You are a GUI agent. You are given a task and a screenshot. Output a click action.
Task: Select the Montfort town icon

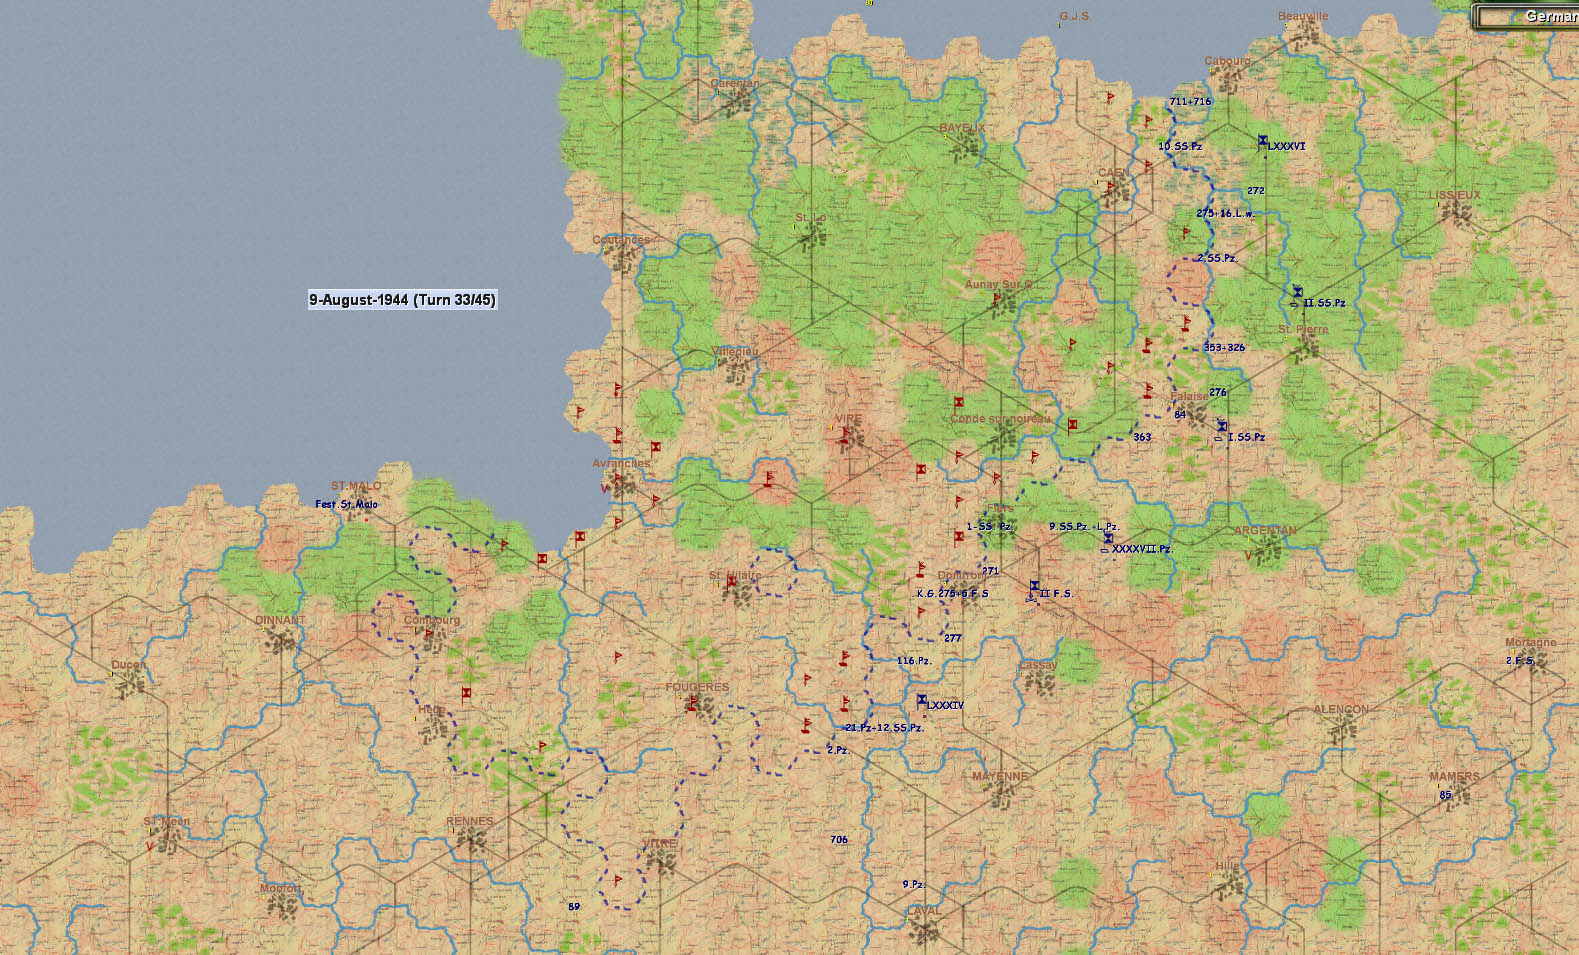point(283,907)
